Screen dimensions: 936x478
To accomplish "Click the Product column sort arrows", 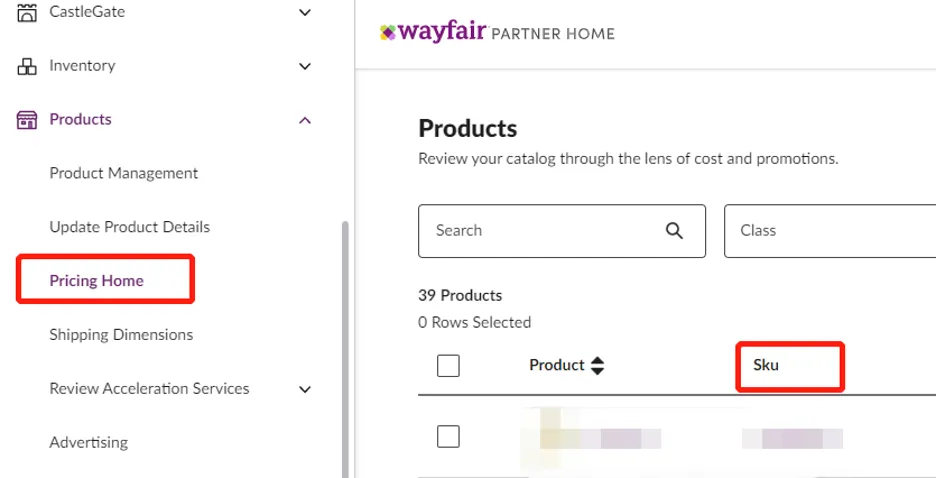I will pyautogui.click(x=597, y=366).
